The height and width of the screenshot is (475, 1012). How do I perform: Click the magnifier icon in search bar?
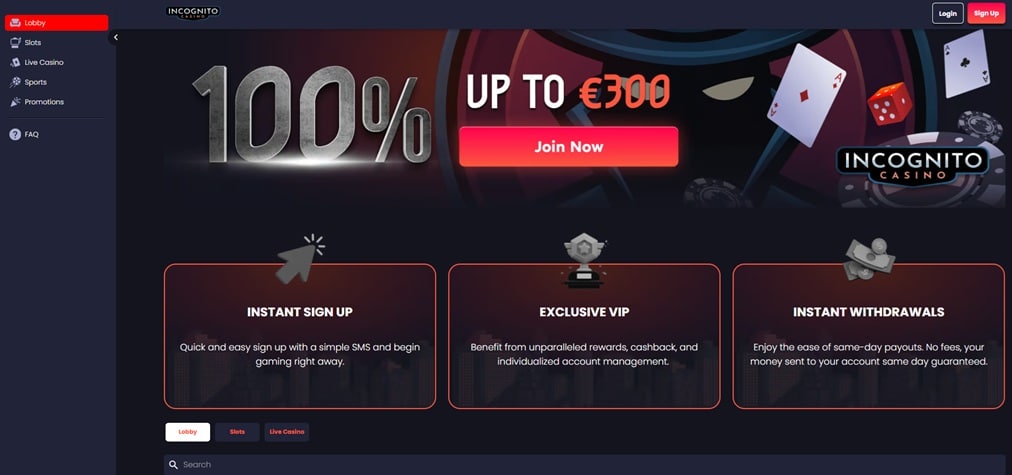click(x=173, y=465)
